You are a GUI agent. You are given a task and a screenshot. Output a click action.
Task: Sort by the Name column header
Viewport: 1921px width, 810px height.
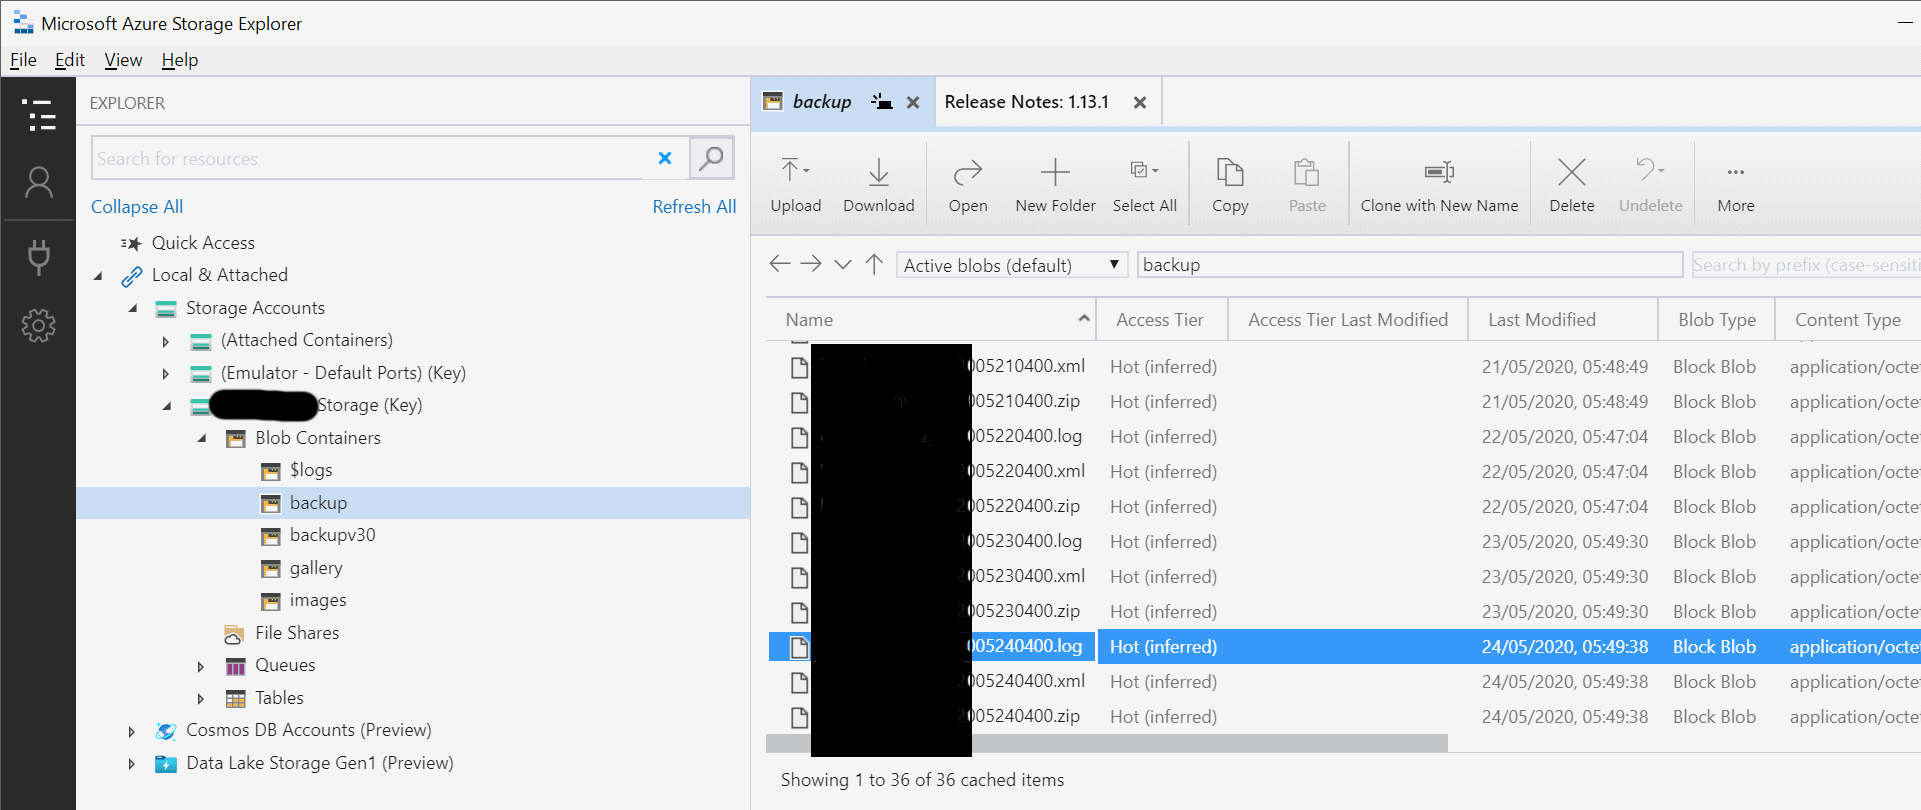point(931,320)
